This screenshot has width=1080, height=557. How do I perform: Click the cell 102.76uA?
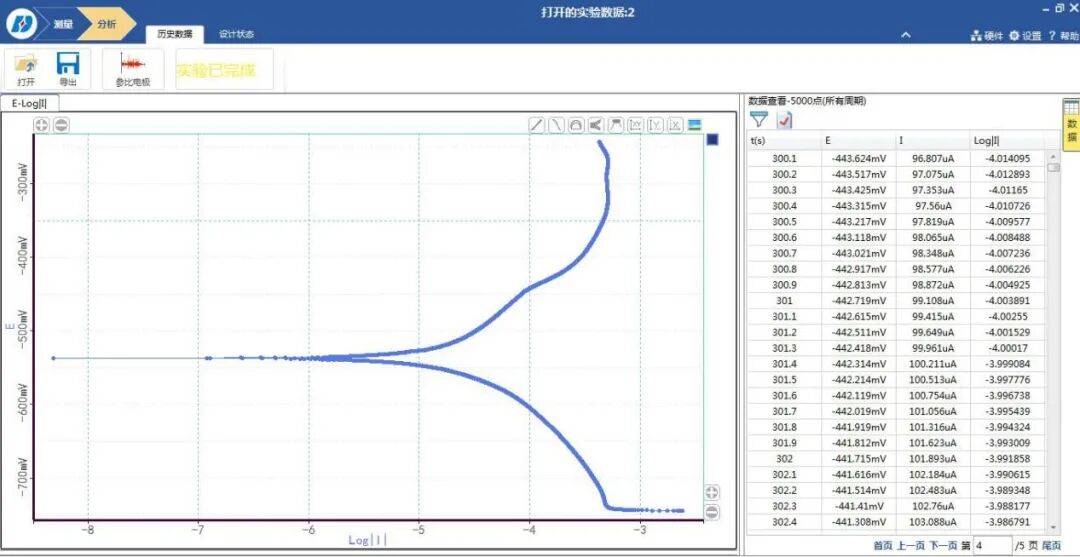[933, 507]
